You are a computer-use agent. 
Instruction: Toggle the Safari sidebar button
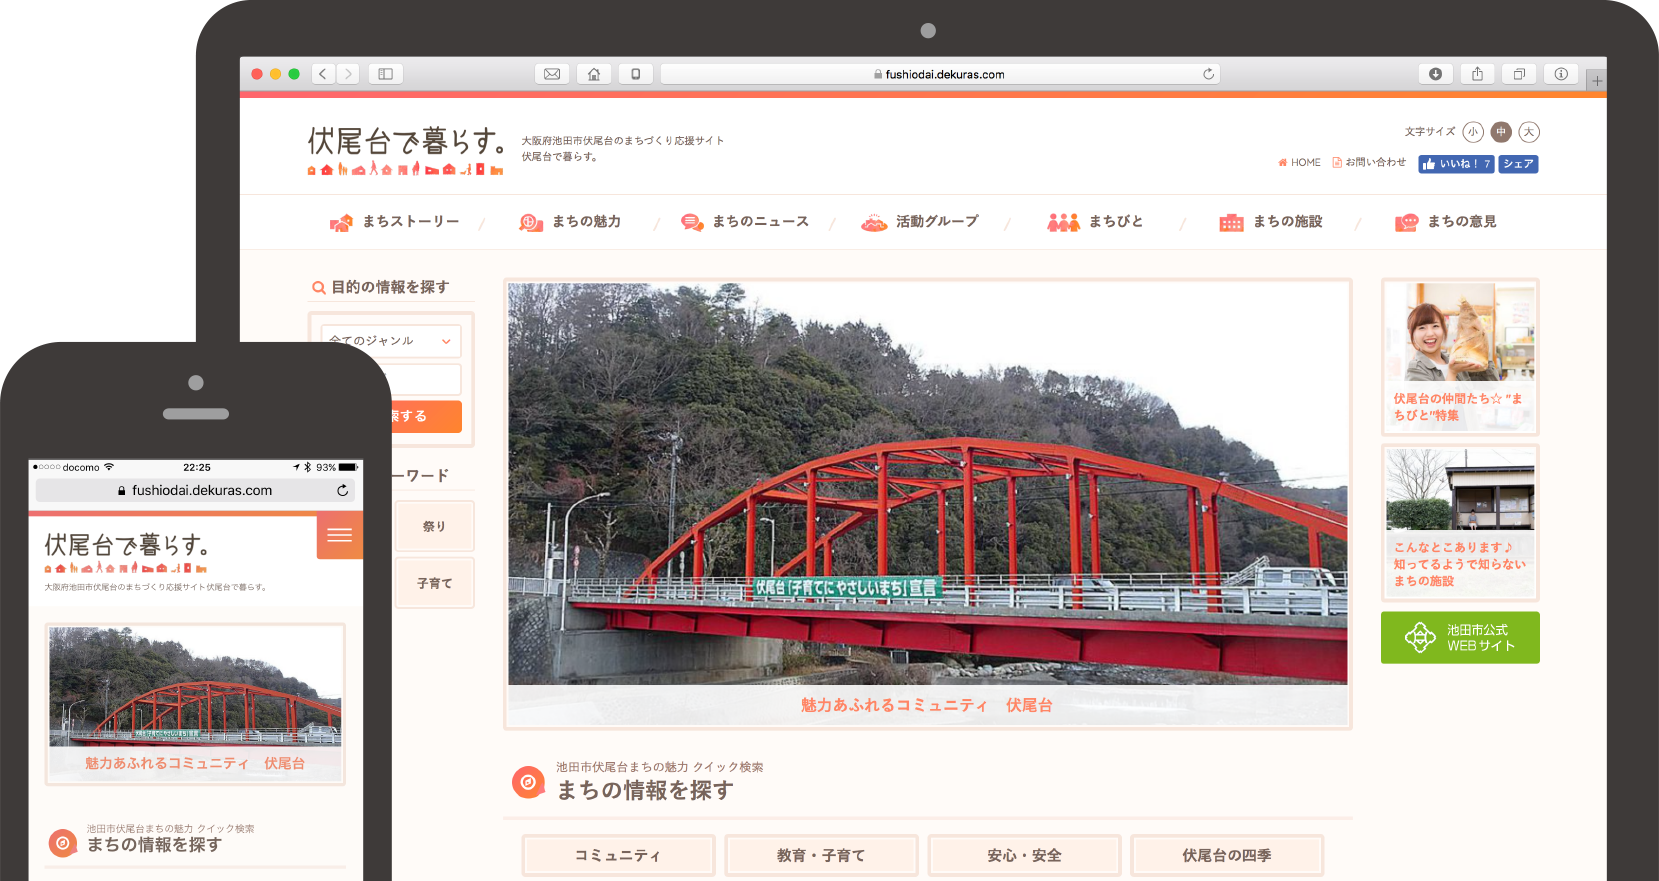(x=385, y=74)
